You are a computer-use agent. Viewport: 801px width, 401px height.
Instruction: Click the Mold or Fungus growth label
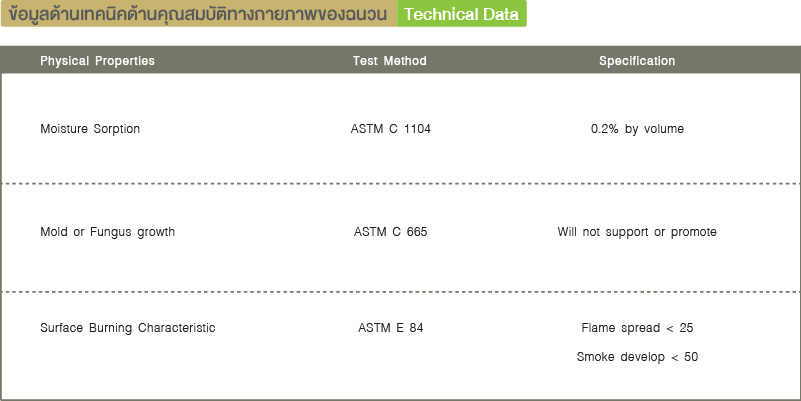click(107, 232)
